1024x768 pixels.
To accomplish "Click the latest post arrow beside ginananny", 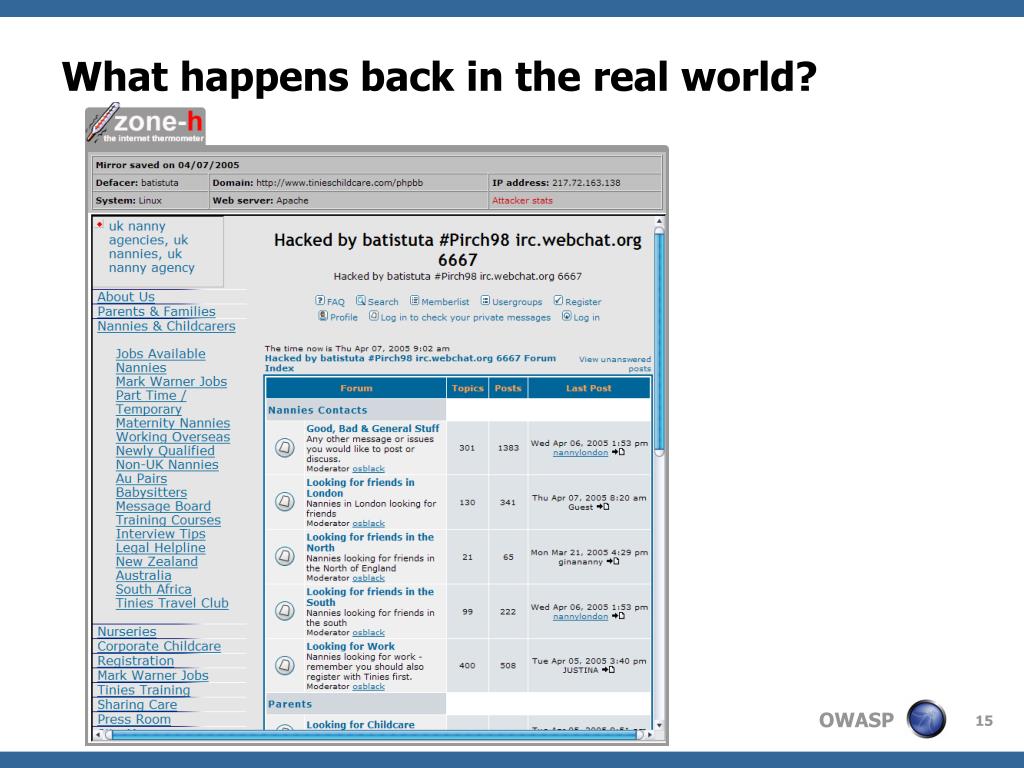I will click(x=613, y=562).
